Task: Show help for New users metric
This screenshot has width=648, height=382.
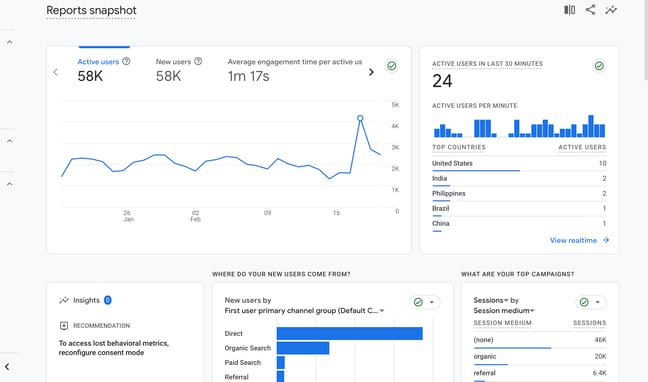Action: click(x=198, y=61)
